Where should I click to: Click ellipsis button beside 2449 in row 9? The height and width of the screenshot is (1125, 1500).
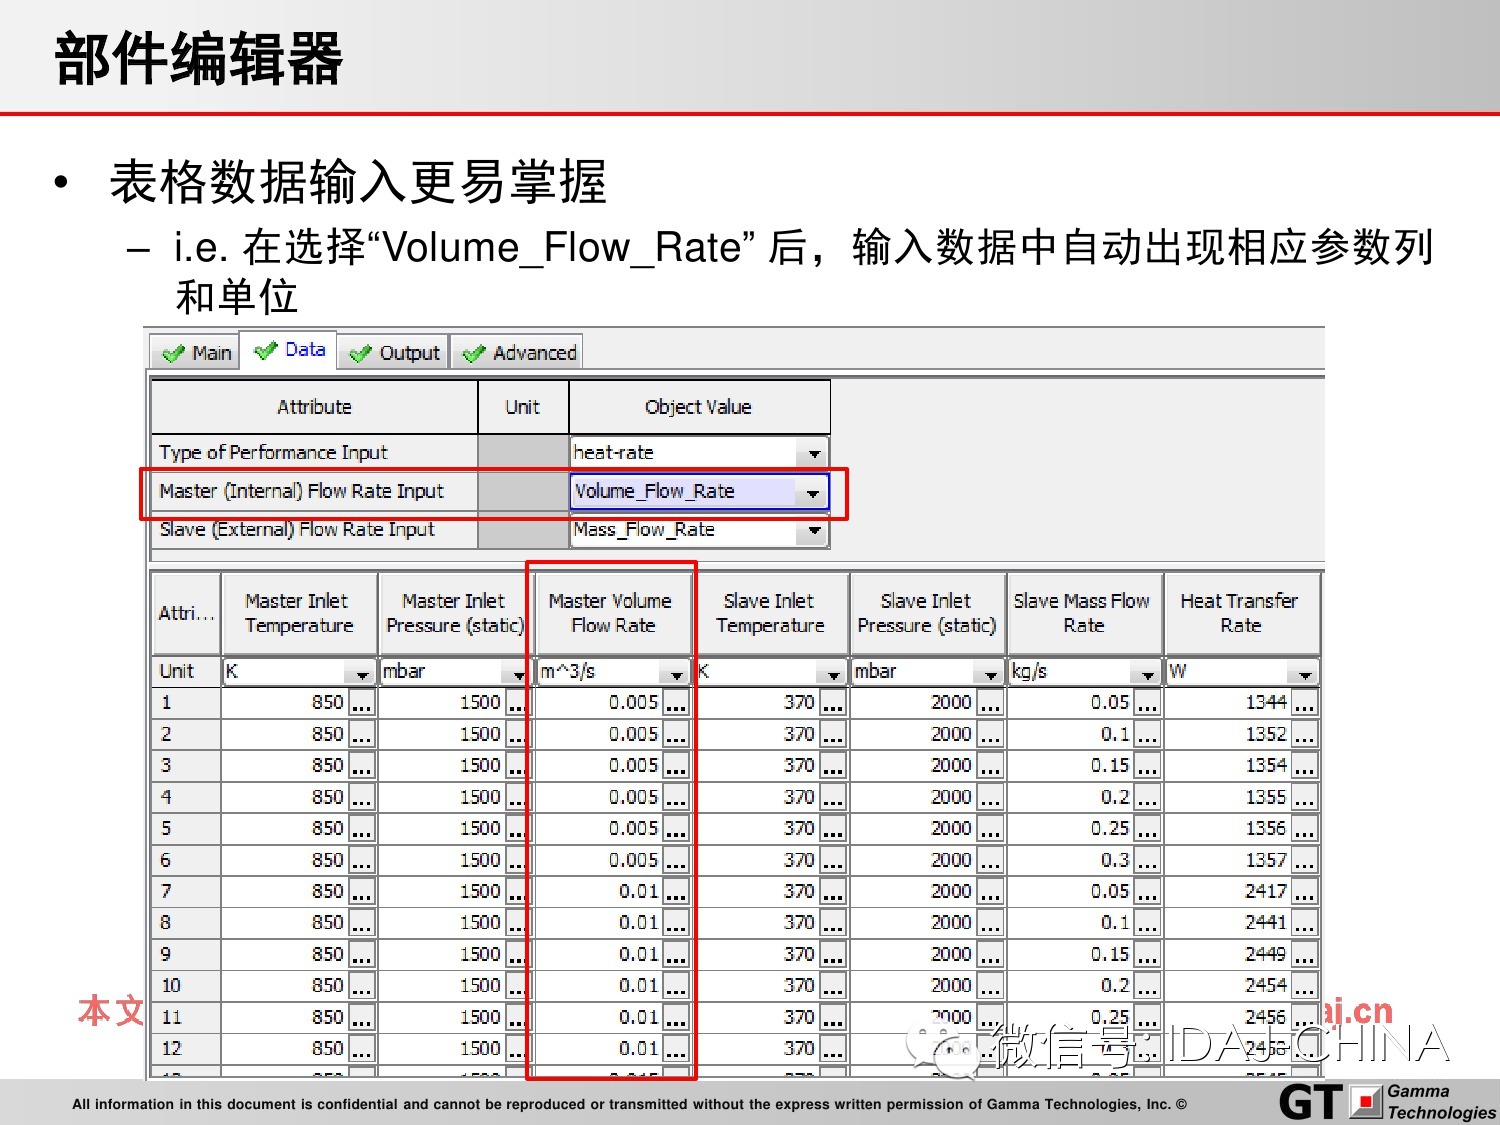pyautogui.click(x=1304, y=955)
